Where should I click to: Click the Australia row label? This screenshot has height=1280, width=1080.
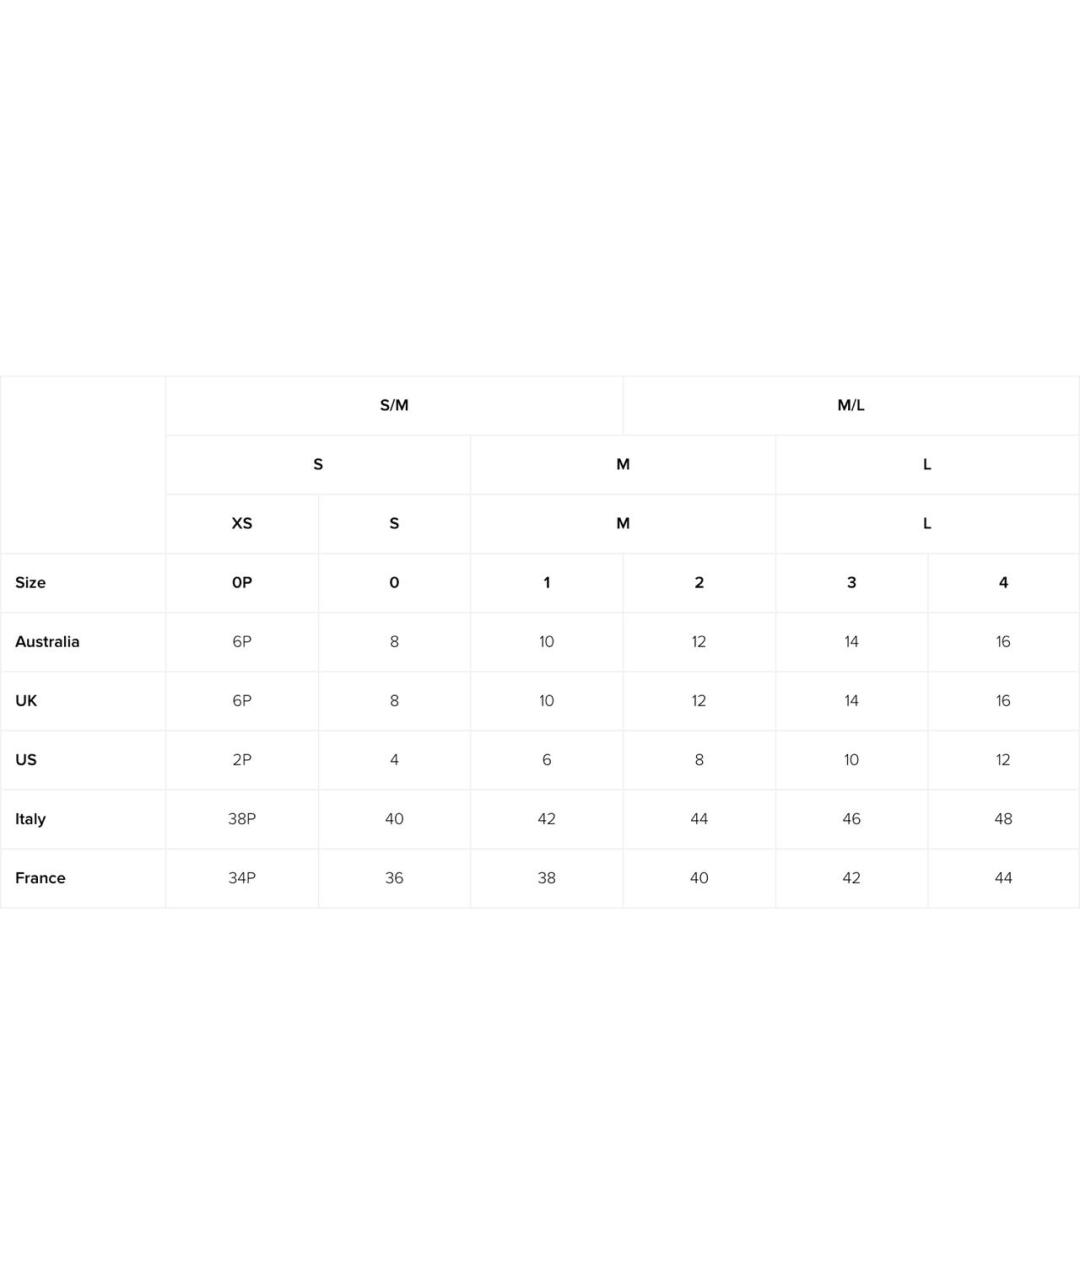click(x=47, y=641)
